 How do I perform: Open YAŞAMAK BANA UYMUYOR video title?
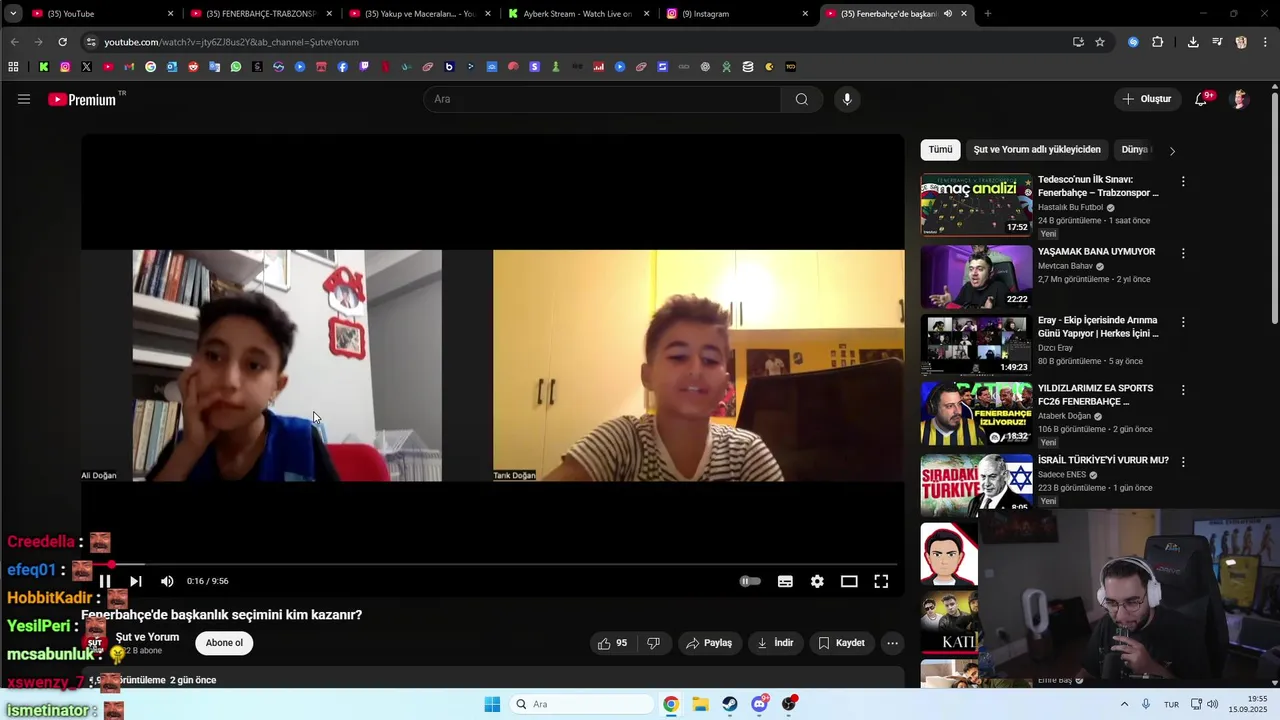click(x=1096, y=252)
